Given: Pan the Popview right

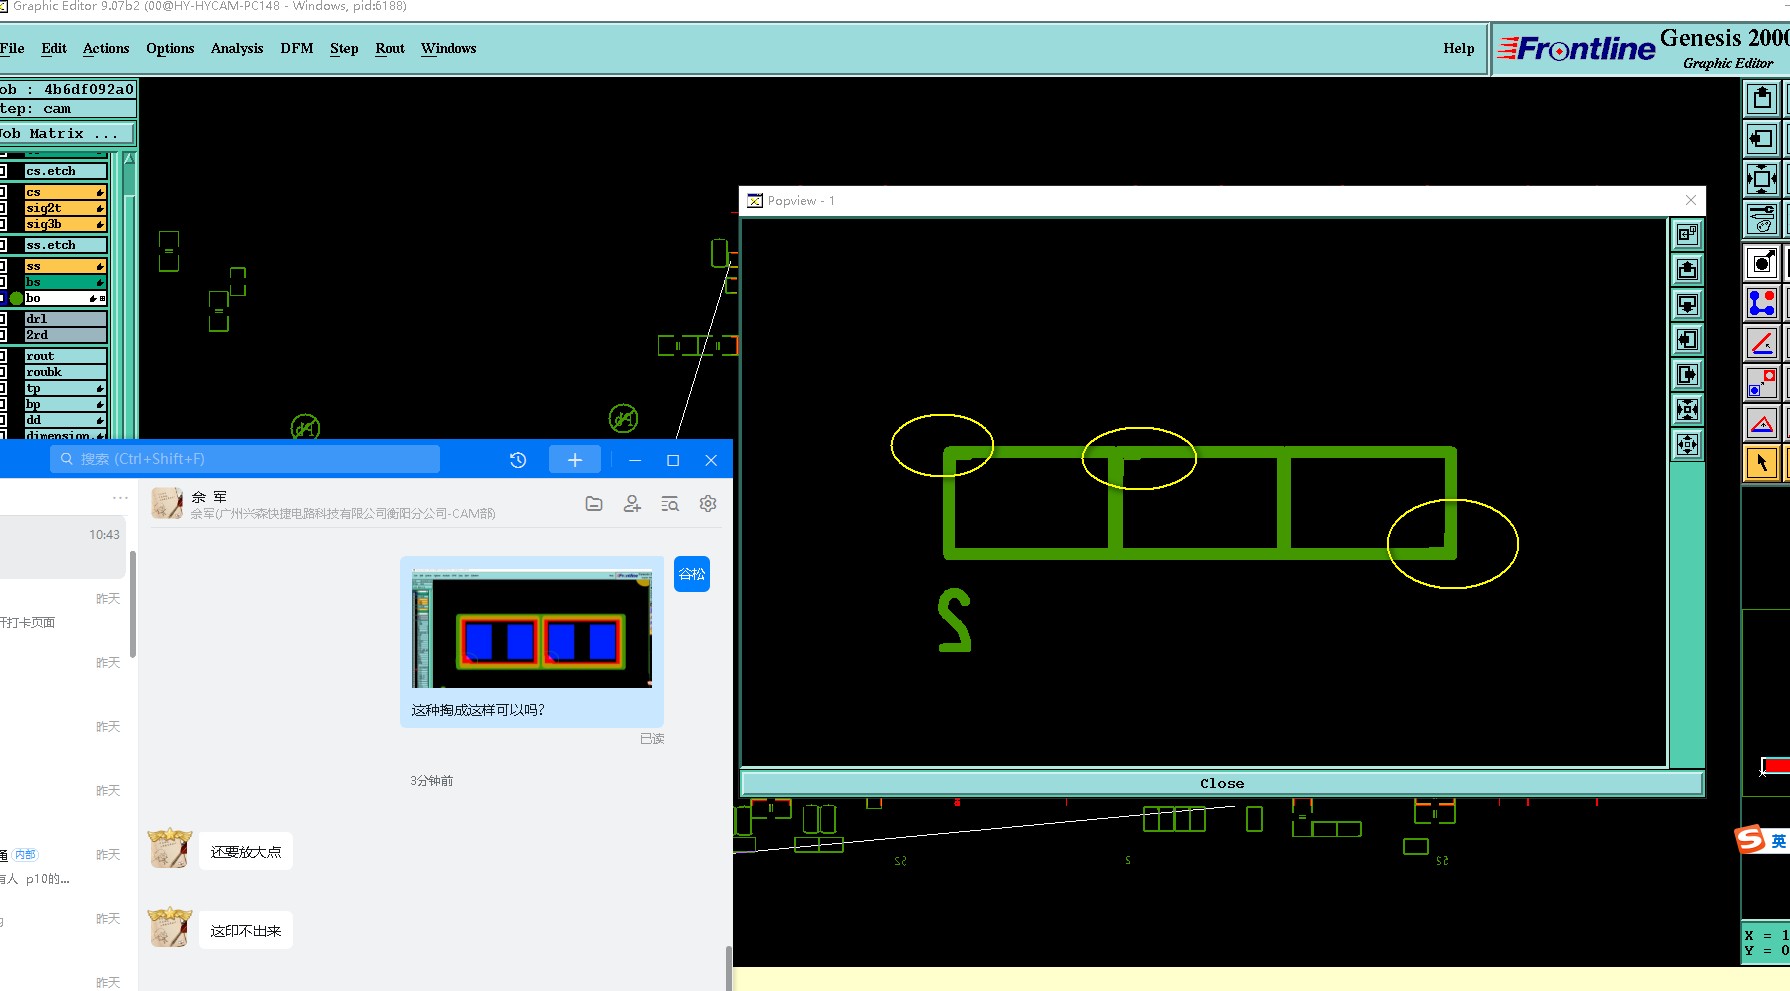Looking at the screenshot, I should point(1687,374).
